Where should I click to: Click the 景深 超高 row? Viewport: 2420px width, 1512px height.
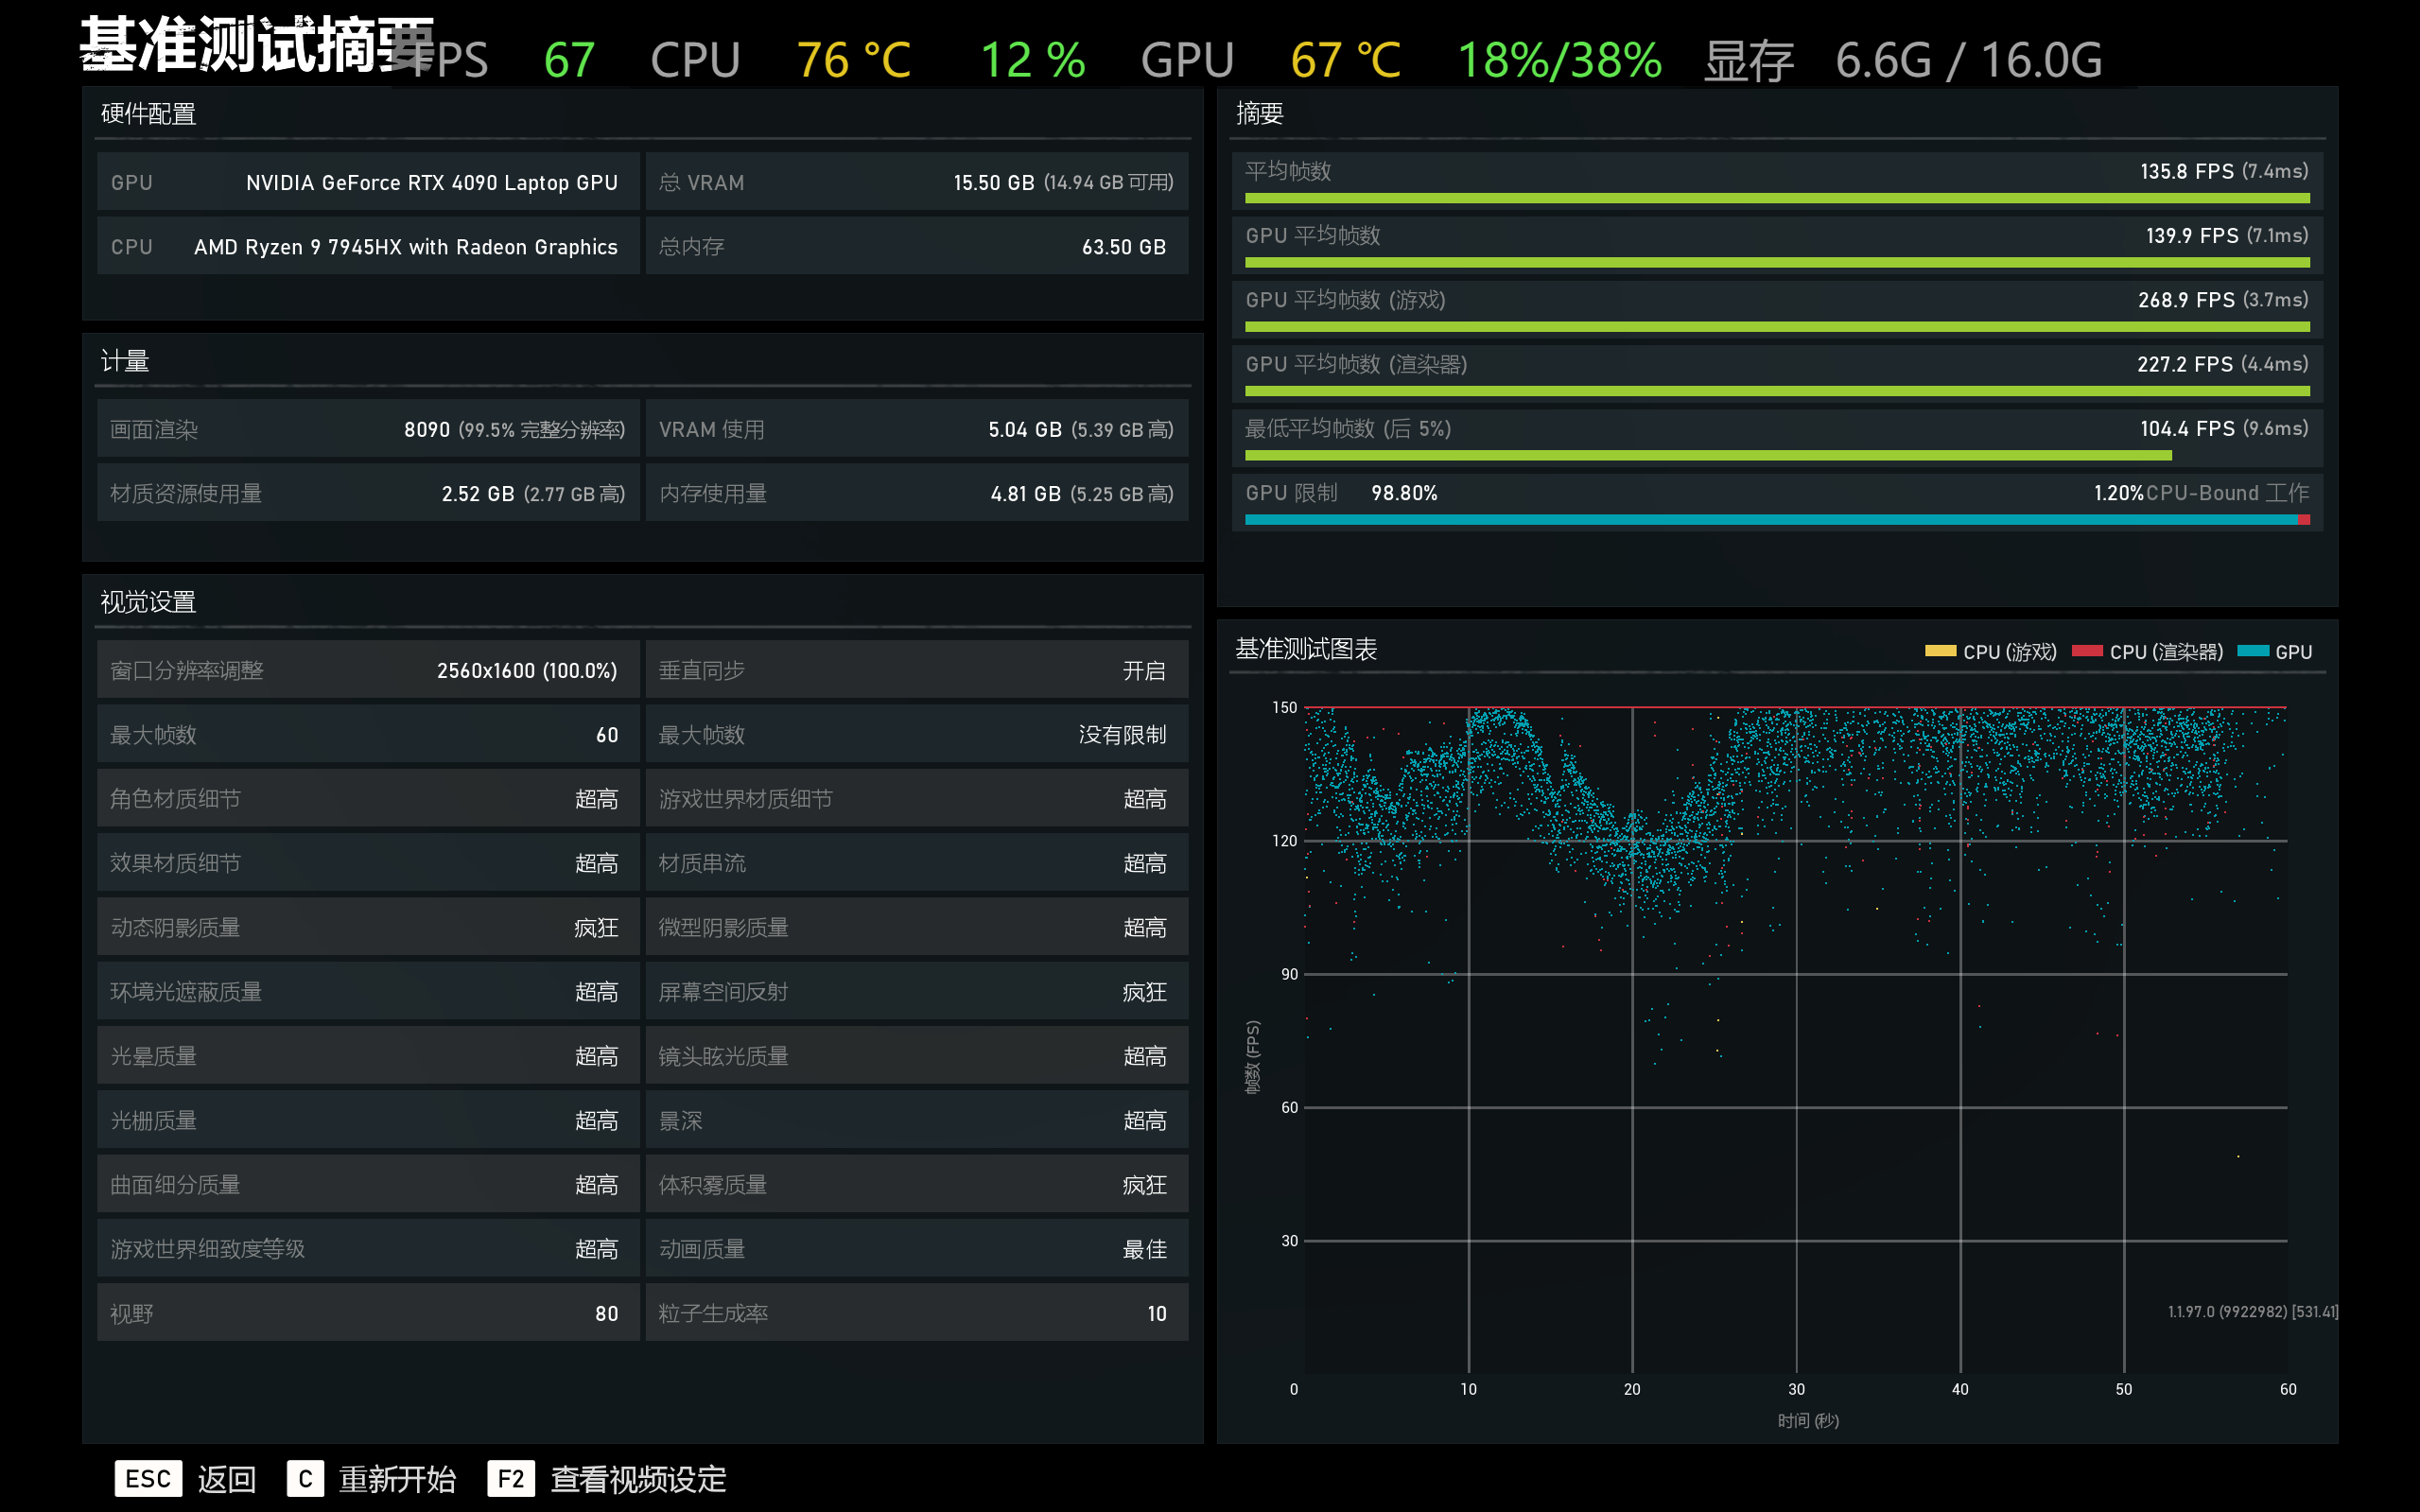point(917,1120)
